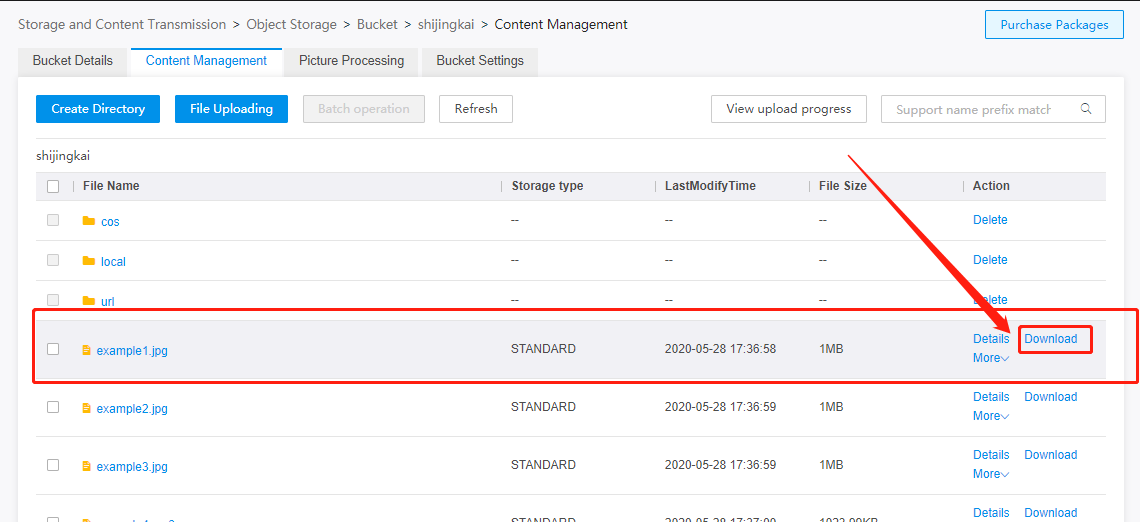This screenshot has width=1140, height=522.
Task: Select the example1.jpg checkbox
Action: point(53,349)
